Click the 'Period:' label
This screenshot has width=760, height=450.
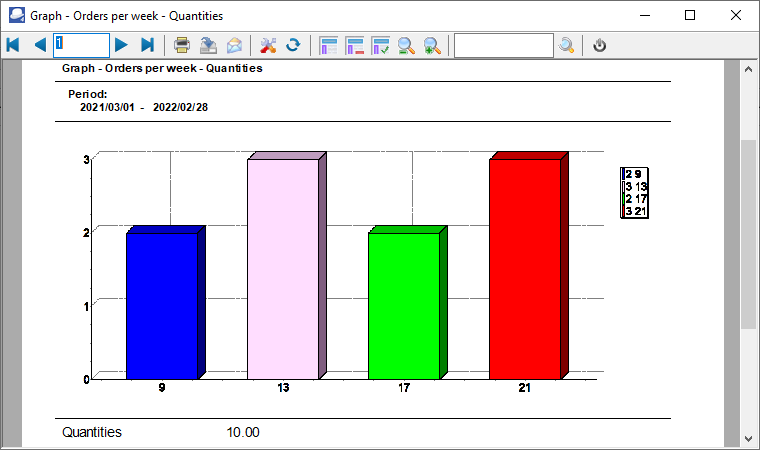pyautogui.click(x=88, y=94)
